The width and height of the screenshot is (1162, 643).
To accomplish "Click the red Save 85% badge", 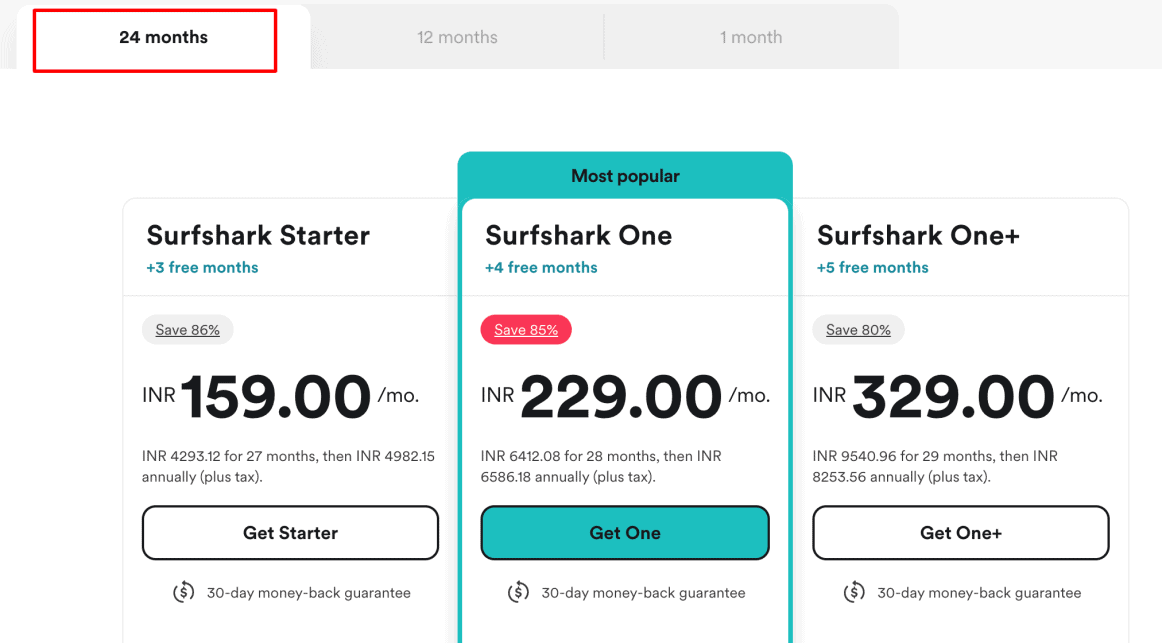I will 526,330.
